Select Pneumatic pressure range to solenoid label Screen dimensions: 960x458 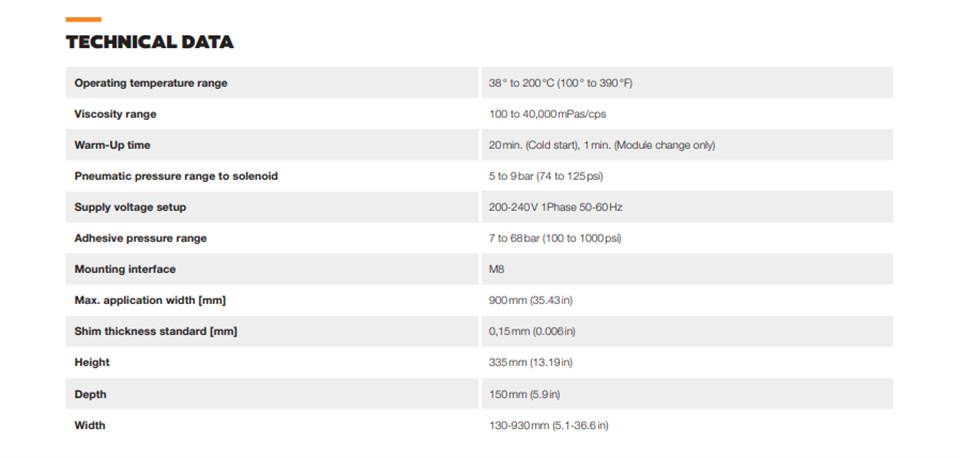[176, 176]
